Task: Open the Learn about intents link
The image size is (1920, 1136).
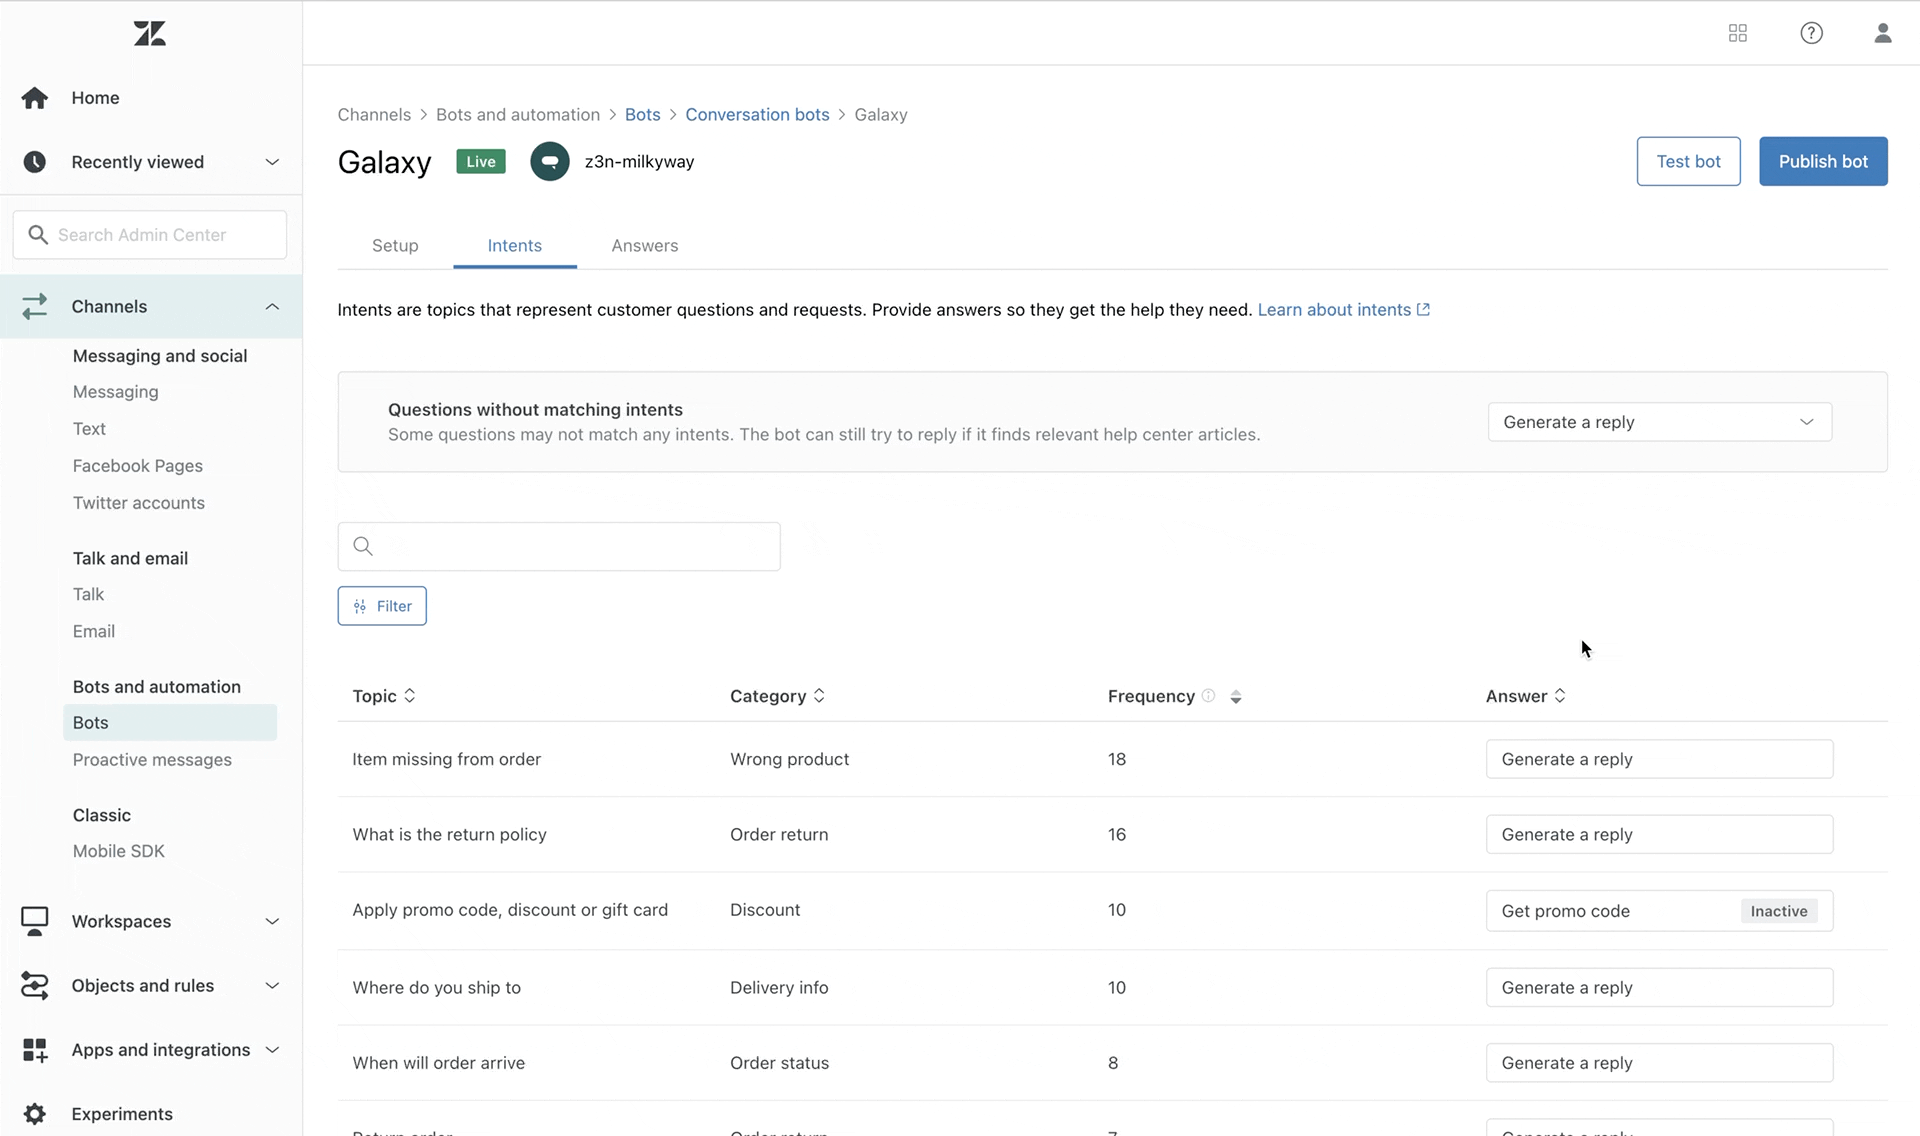Action: [1335, 309]
